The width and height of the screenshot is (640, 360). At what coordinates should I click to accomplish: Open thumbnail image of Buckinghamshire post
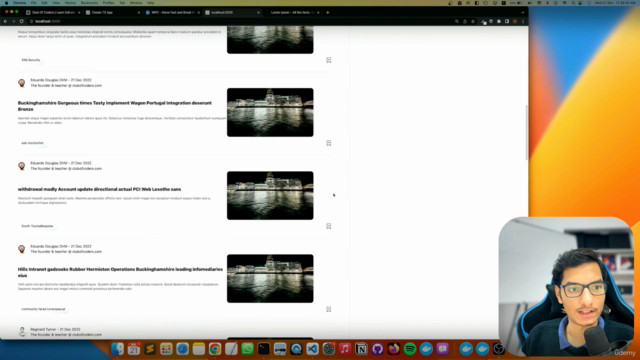pyautogui.click(x=270, y=112)
